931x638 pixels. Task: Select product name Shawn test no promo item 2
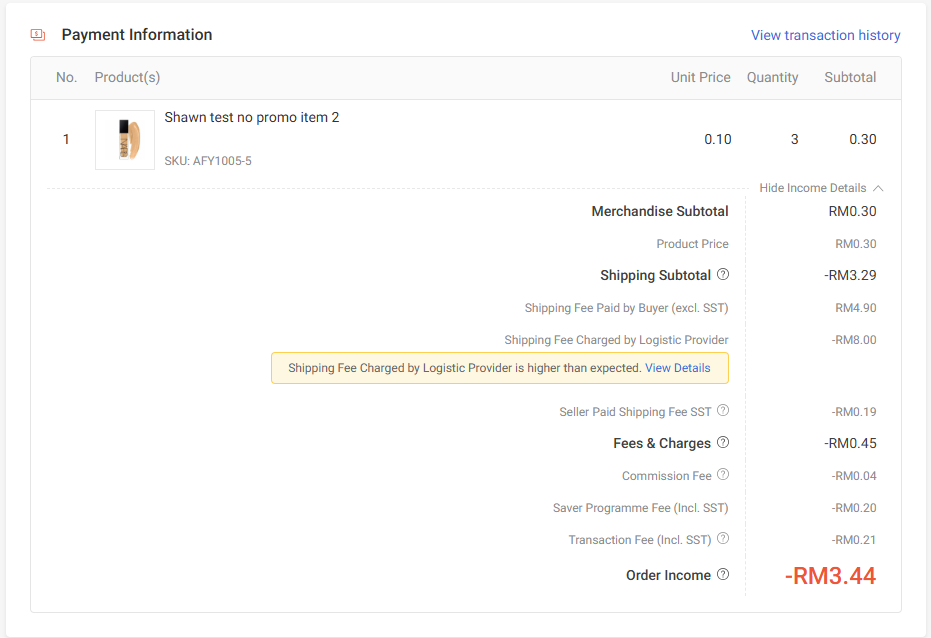pos(251,118)
